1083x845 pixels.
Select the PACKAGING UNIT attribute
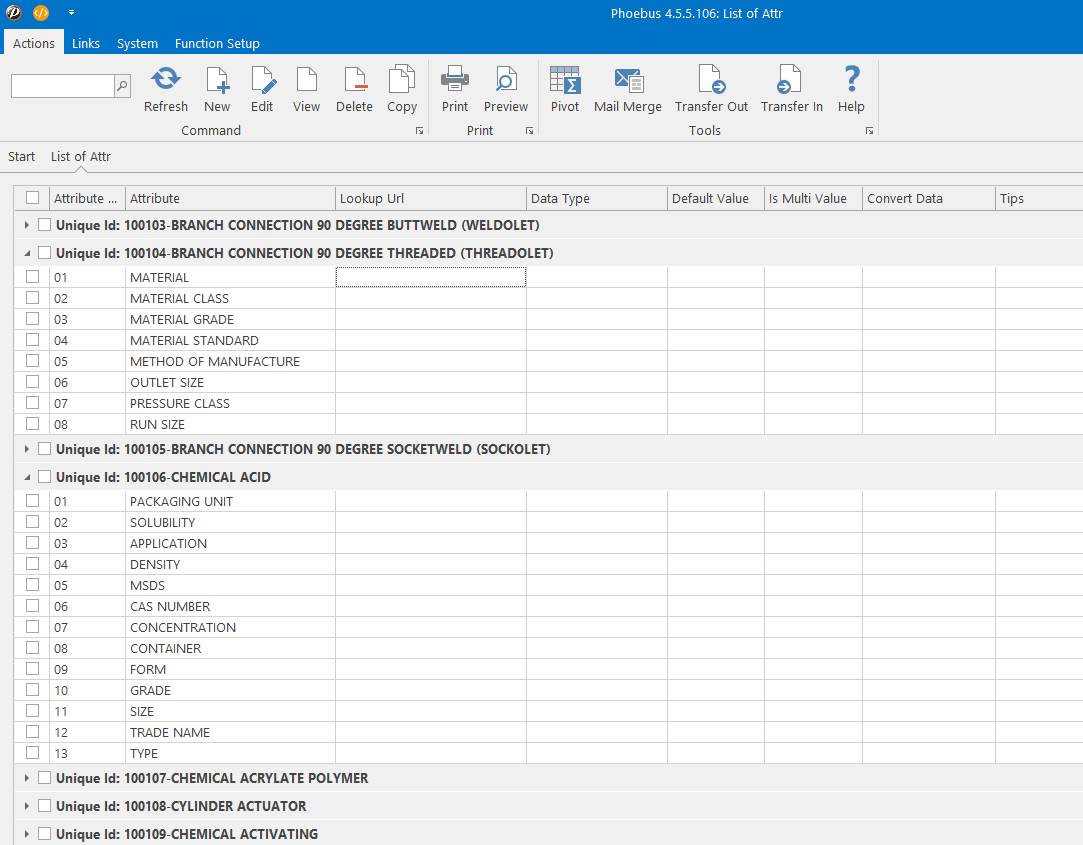(x=182, y=502)
